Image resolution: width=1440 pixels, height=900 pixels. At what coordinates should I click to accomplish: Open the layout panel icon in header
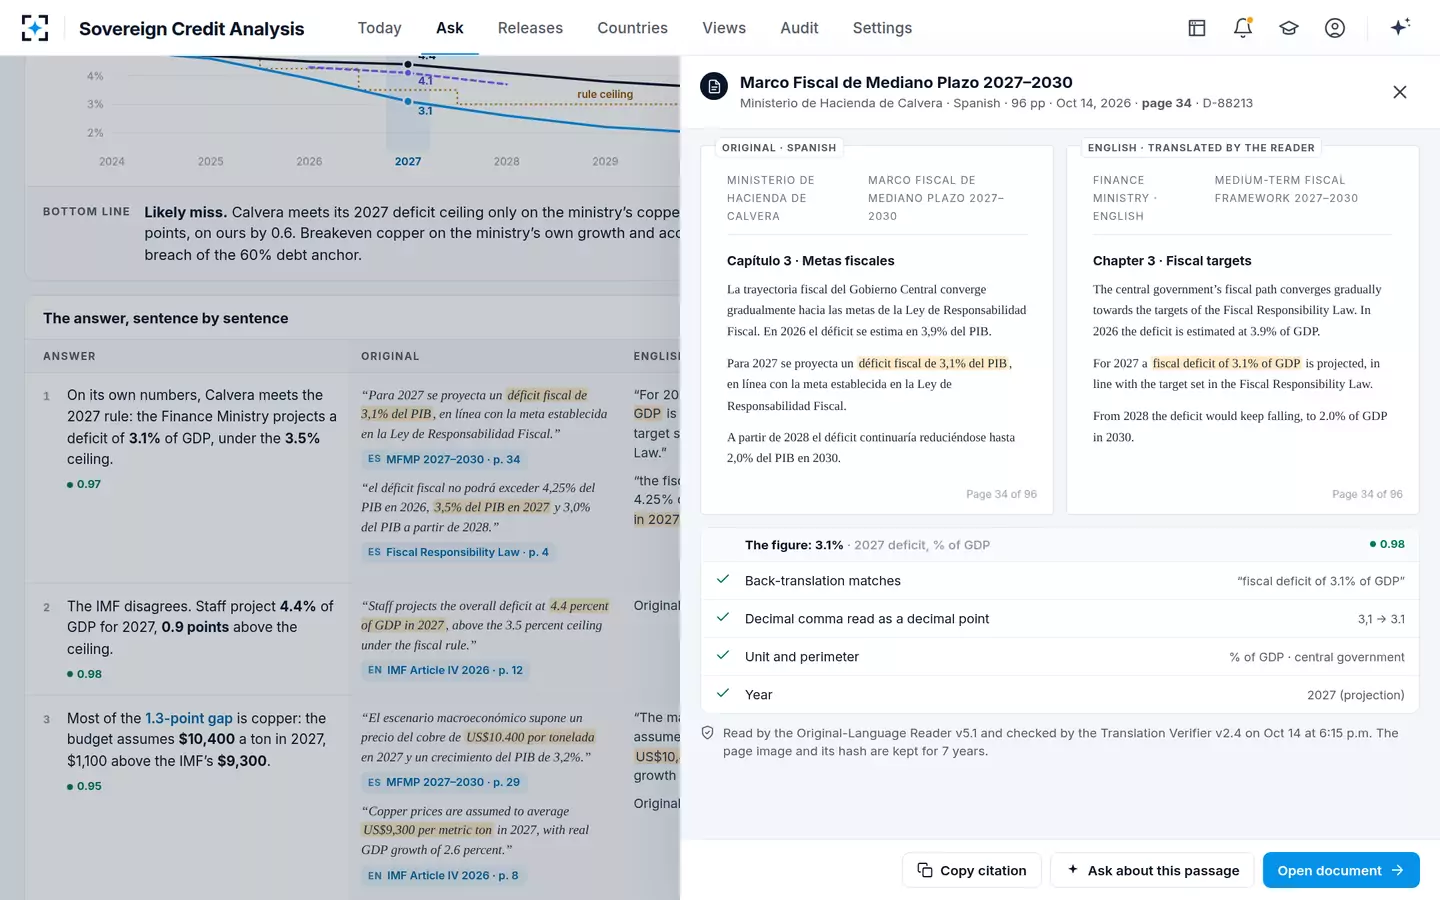[1197, 28]
